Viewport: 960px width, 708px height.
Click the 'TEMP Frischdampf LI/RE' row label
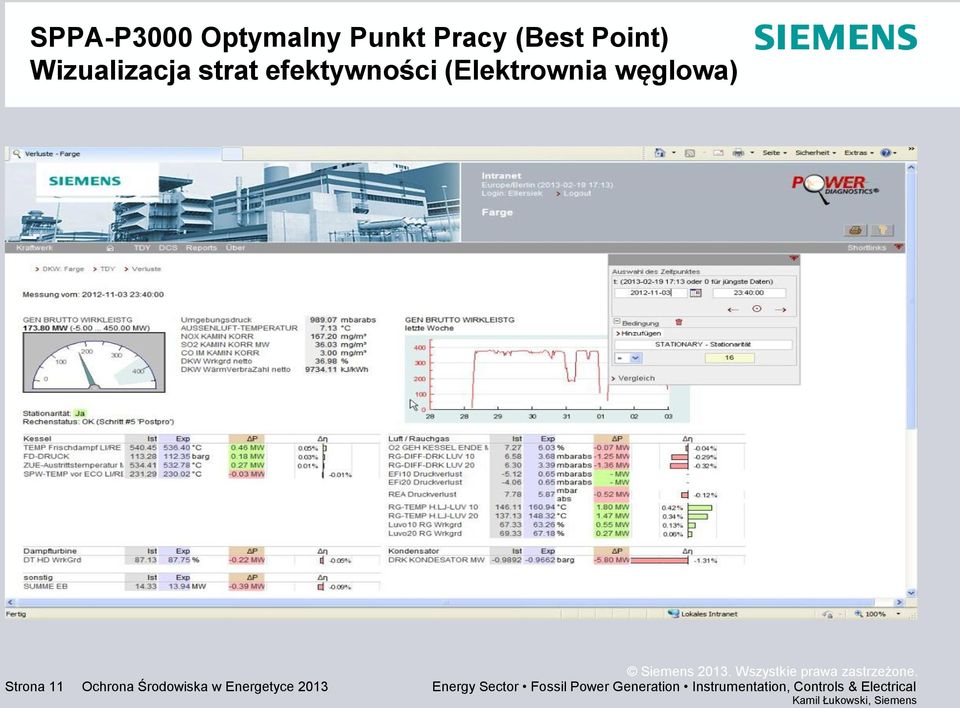[x=72, y=448]
